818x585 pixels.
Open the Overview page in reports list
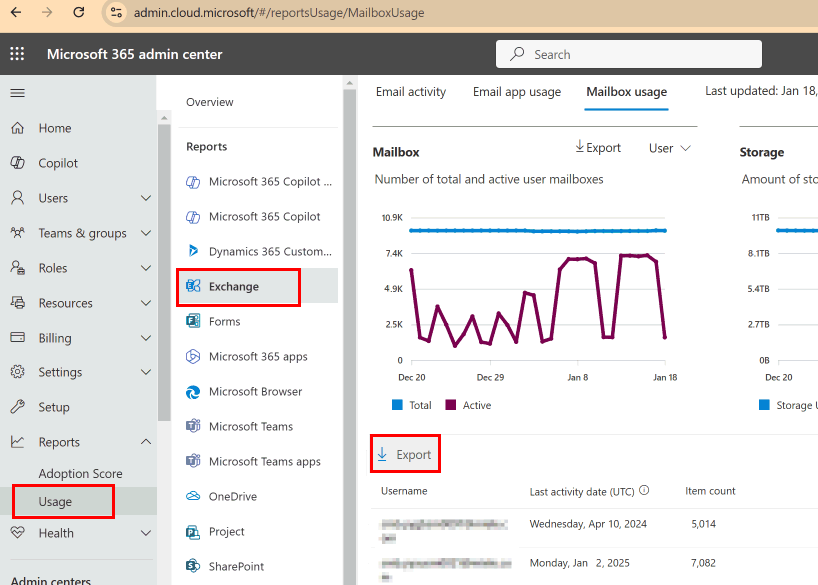[210, 102]
